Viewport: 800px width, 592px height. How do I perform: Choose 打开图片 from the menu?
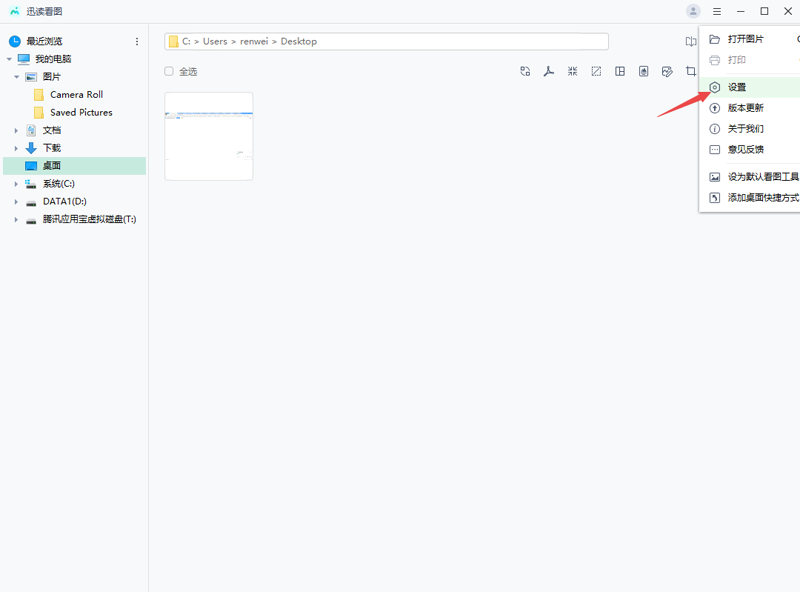tap(749, 39)
